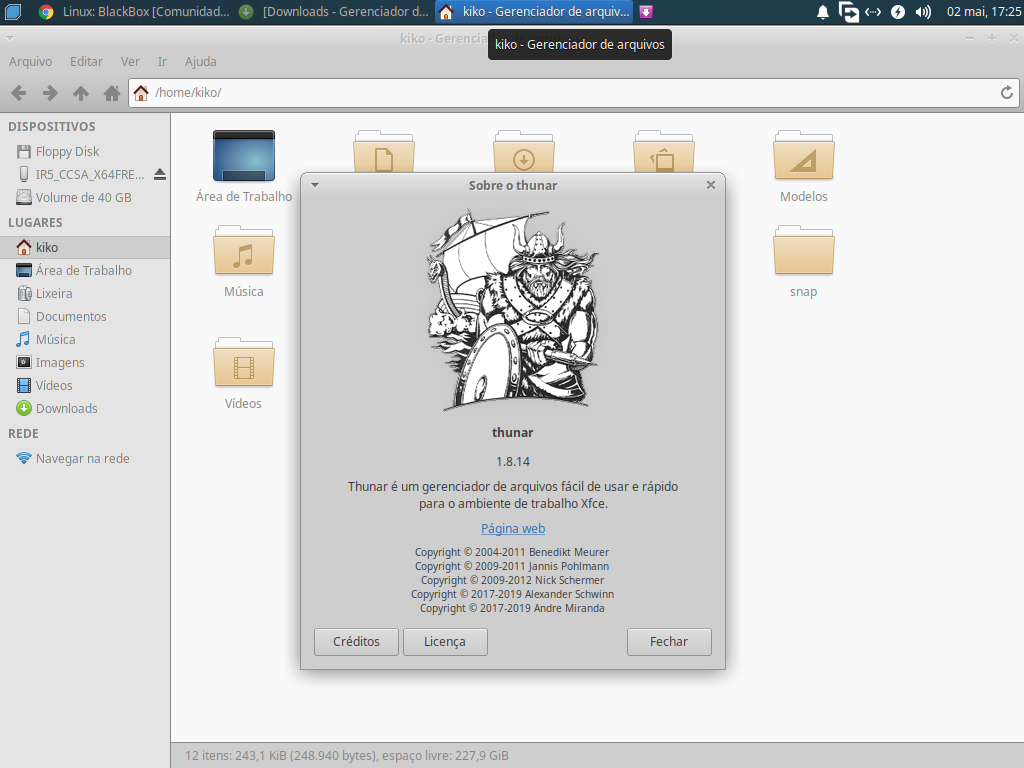Open the notifications bell icon
The width and height of the screenshot is (1024, 768).
(823, 12)
